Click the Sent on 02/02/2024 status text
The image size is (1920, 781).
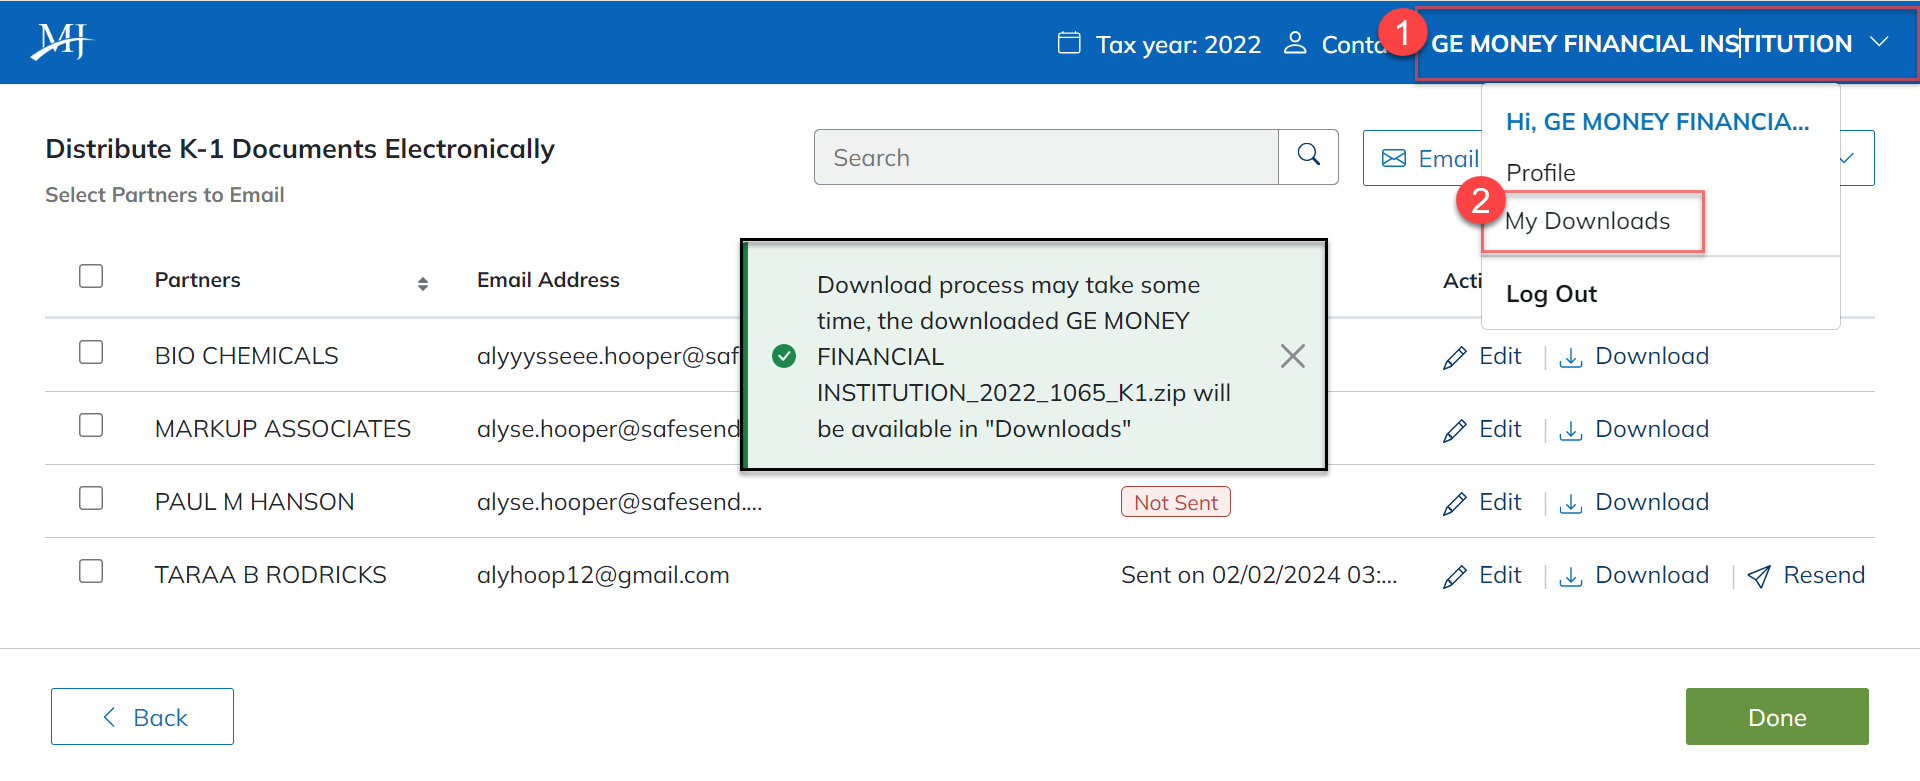1259,575
